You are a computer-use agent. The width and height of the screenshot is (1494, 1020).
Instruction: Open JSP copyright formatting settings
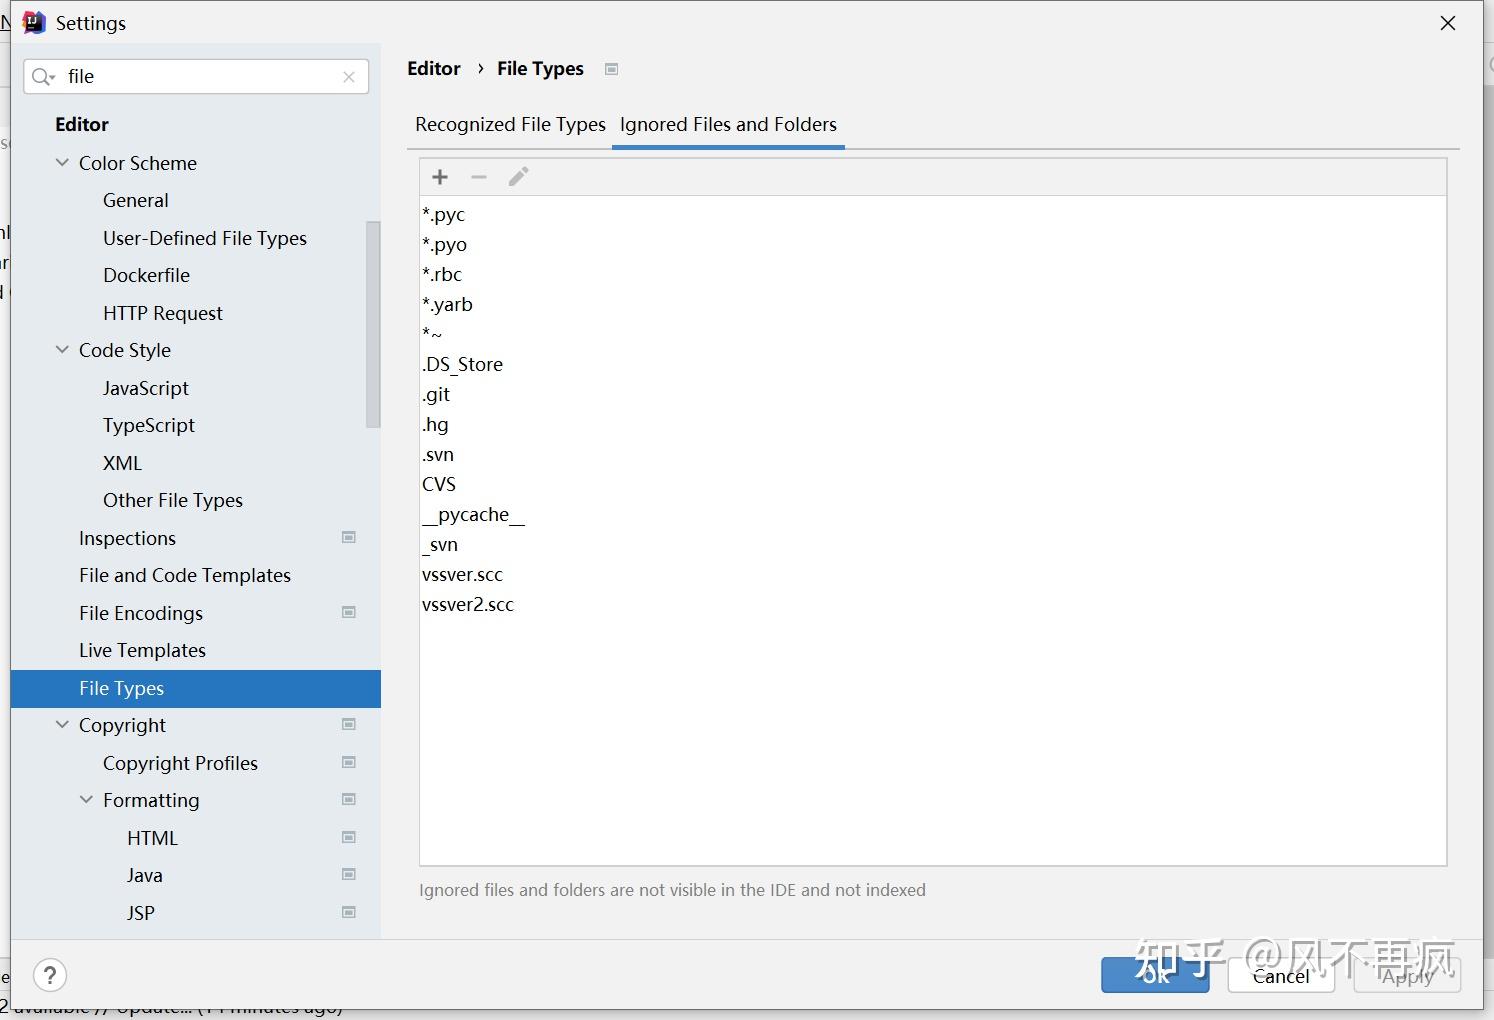(x=141, y=913)
